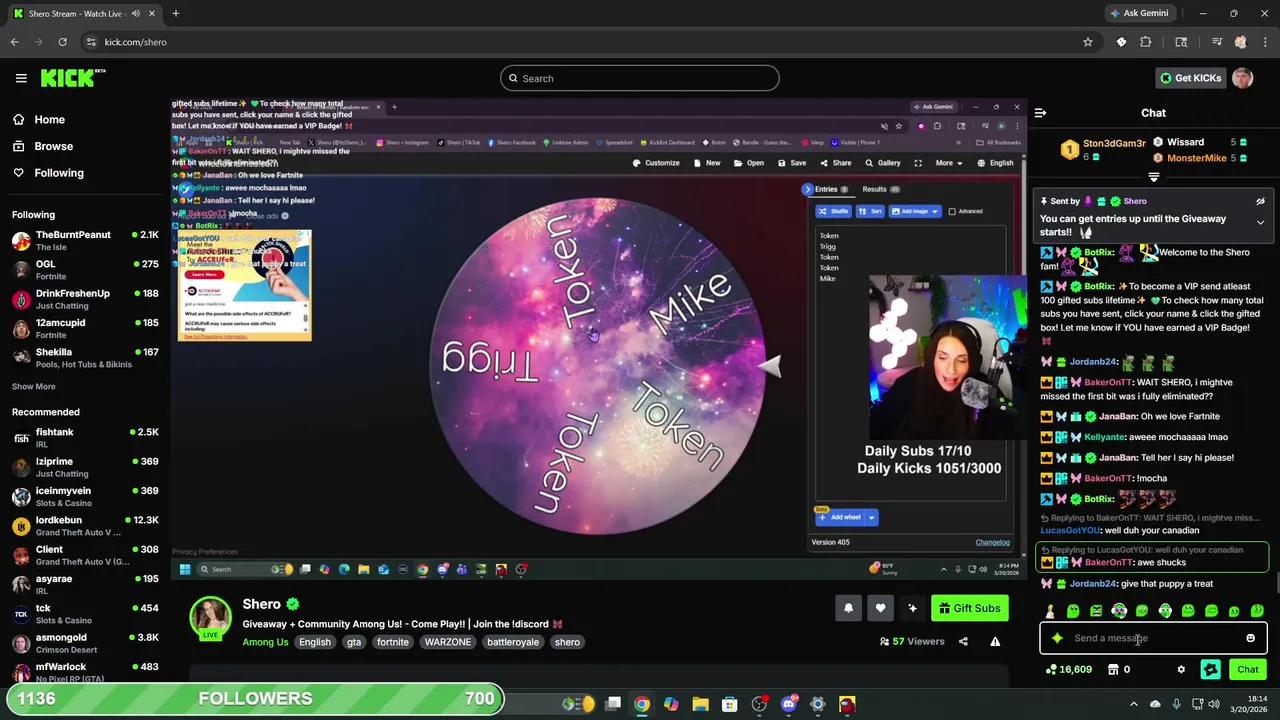This screenshot has height=720, width=1280.
Task: Open DrinkFreshenUp channel in sidebar
Action: click(85, 299)
